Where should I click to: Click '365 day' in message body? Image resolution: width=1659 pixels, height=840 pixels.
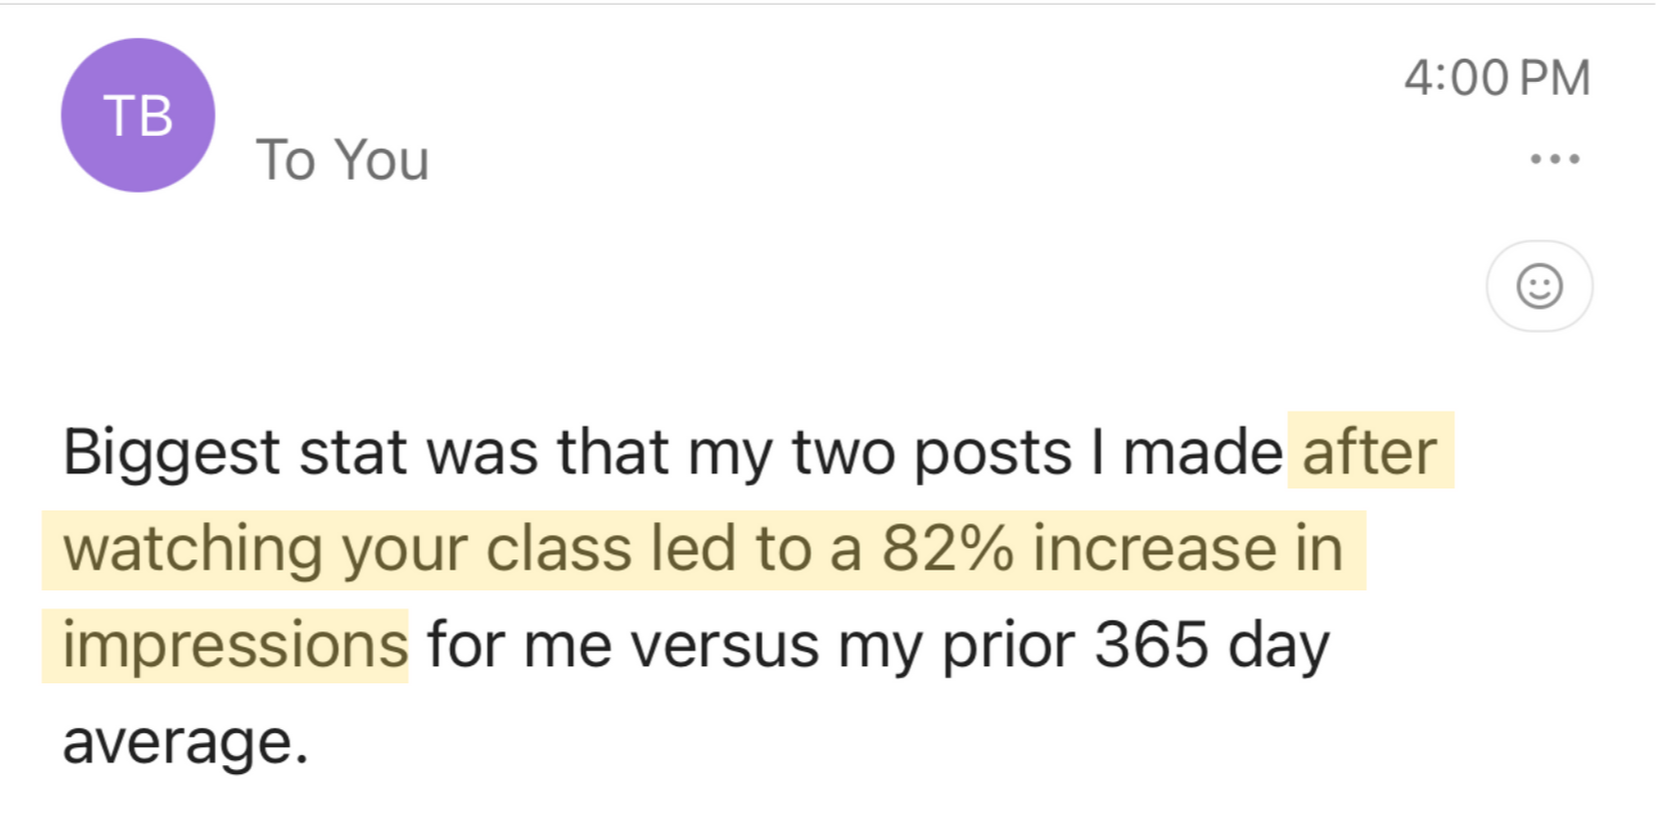1211,645
